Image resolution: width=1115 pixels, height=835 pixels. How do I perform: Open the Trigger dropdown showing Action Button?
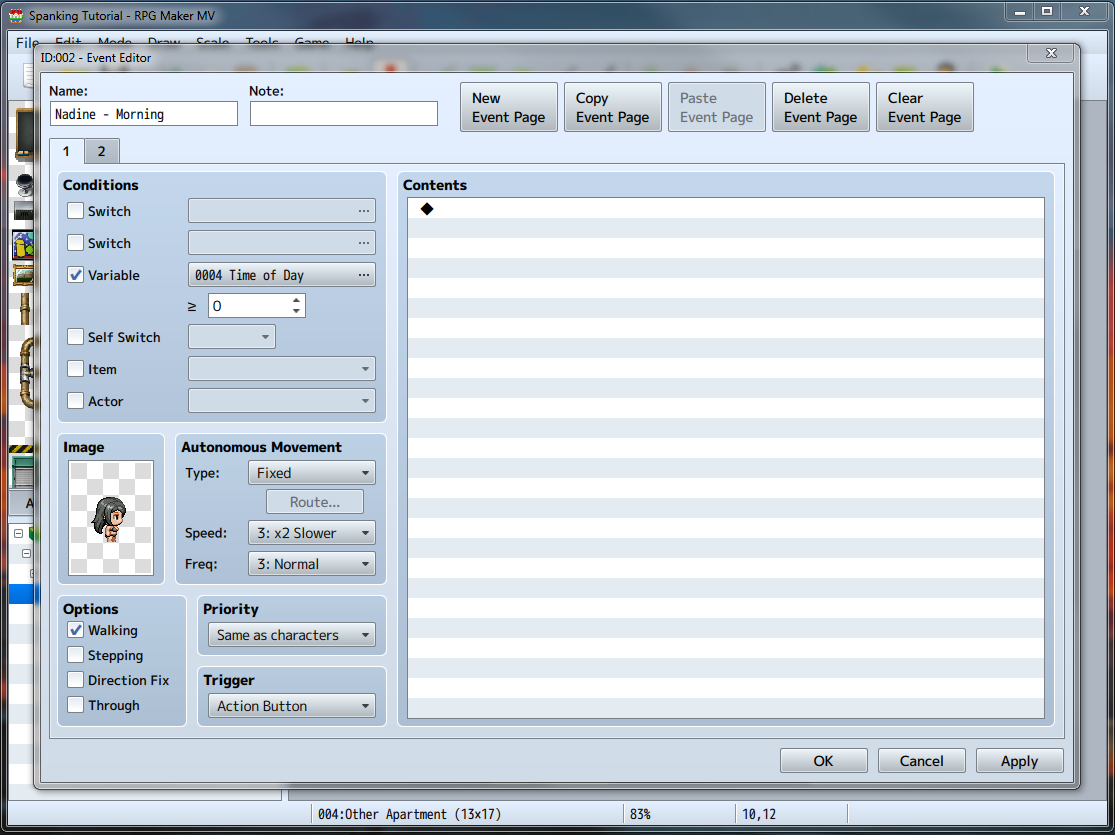292,706
